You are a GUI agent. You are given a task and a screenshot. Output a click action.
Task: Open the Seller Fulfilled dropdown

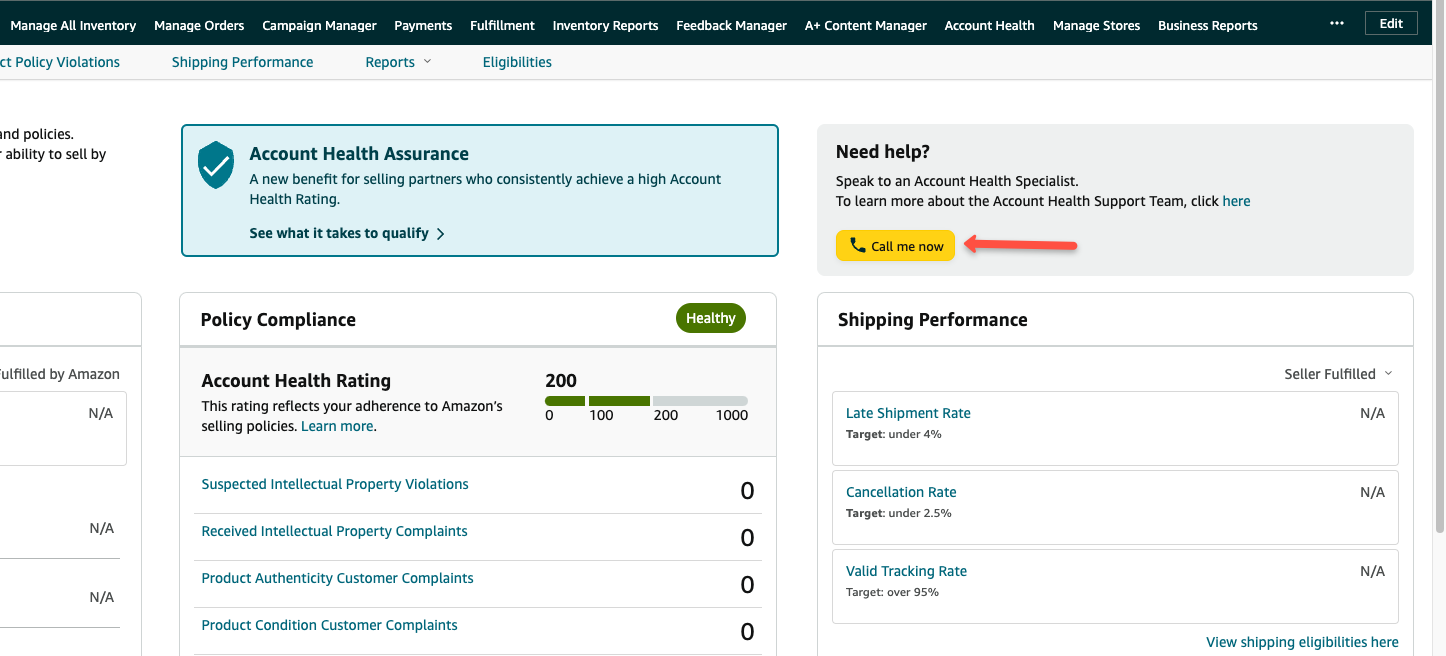1338,374
